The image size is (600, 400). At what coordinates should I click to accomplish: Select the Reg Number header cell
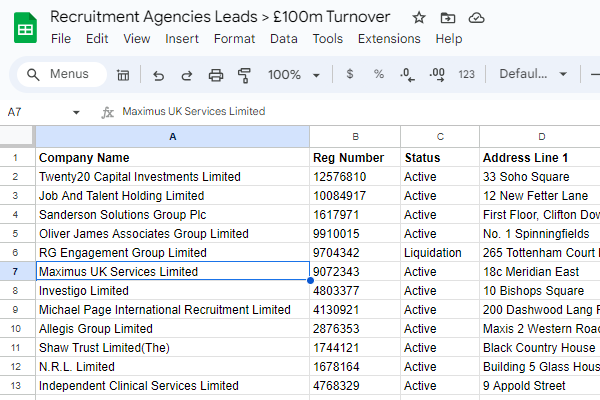point(355,157)
